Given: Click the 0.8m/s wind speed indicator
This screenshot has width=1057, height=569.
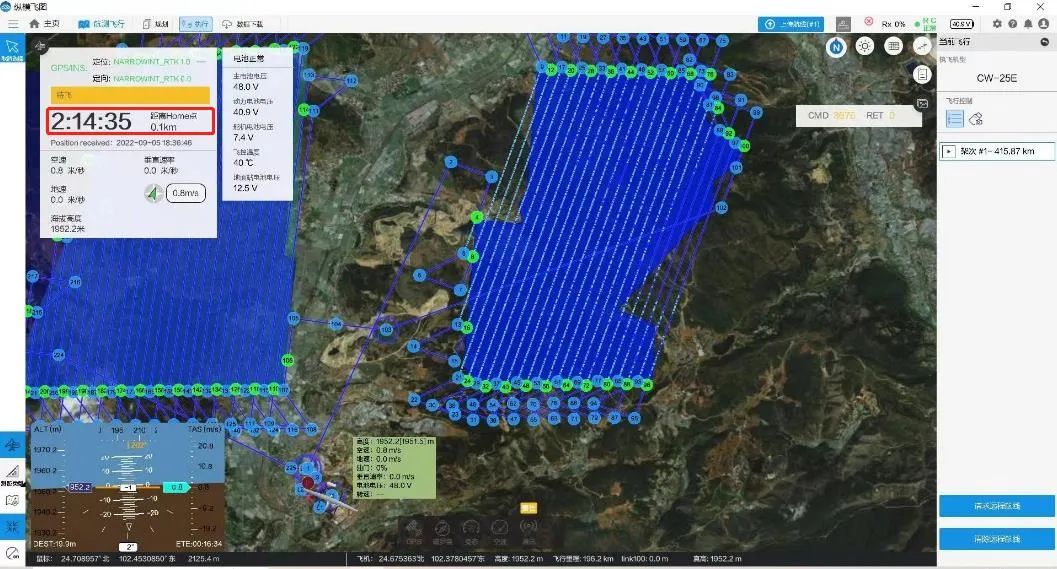Looking at the screenshot, I should pyautogui.click(x=185, y=193).
